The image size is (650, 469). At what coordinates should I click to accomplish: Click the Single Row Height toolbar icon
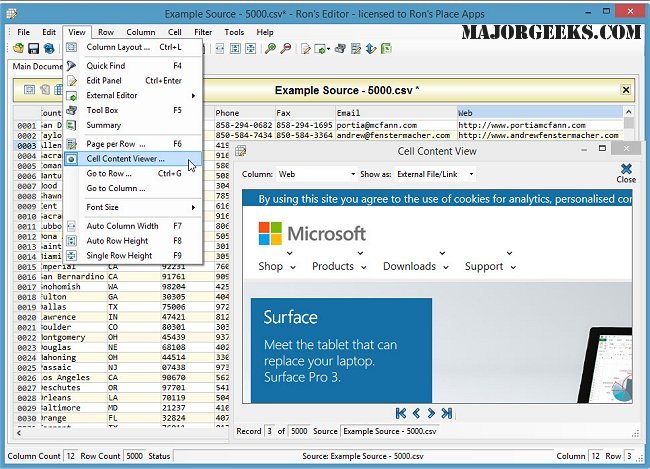pos(250,49)
